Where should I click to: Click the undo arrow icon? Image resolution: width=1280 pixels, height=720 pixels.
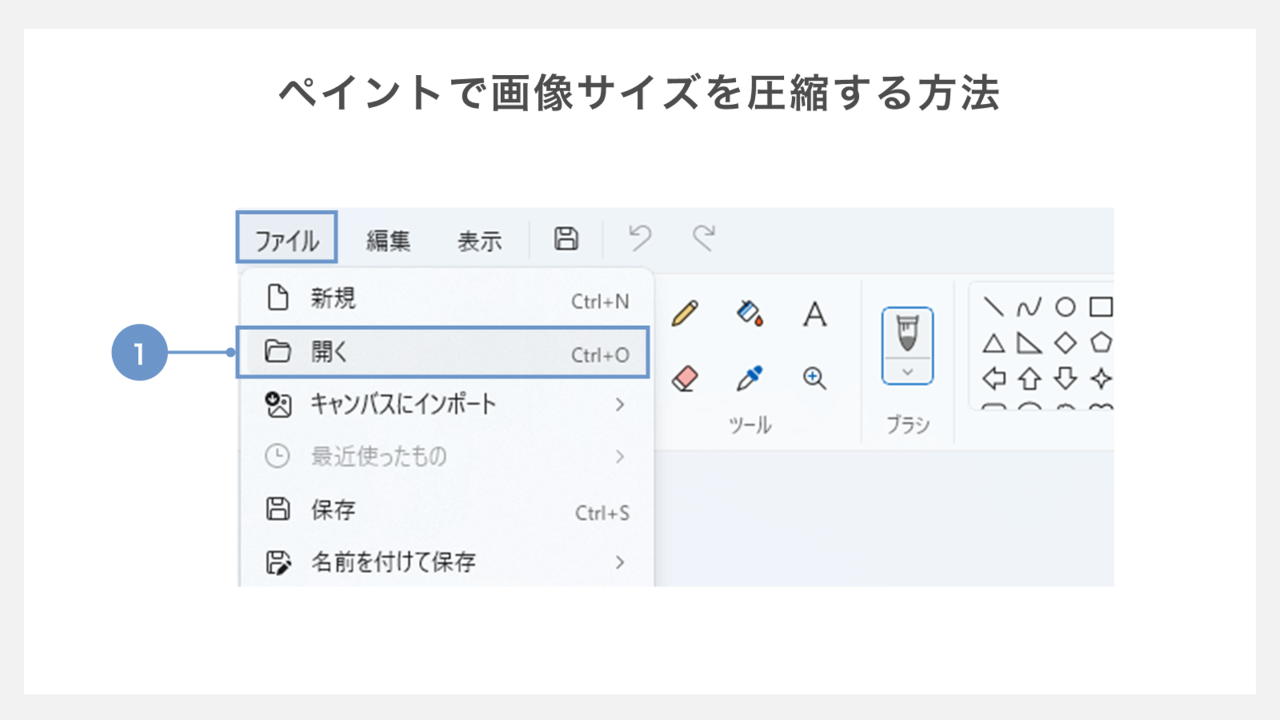[x=640, y=238]
